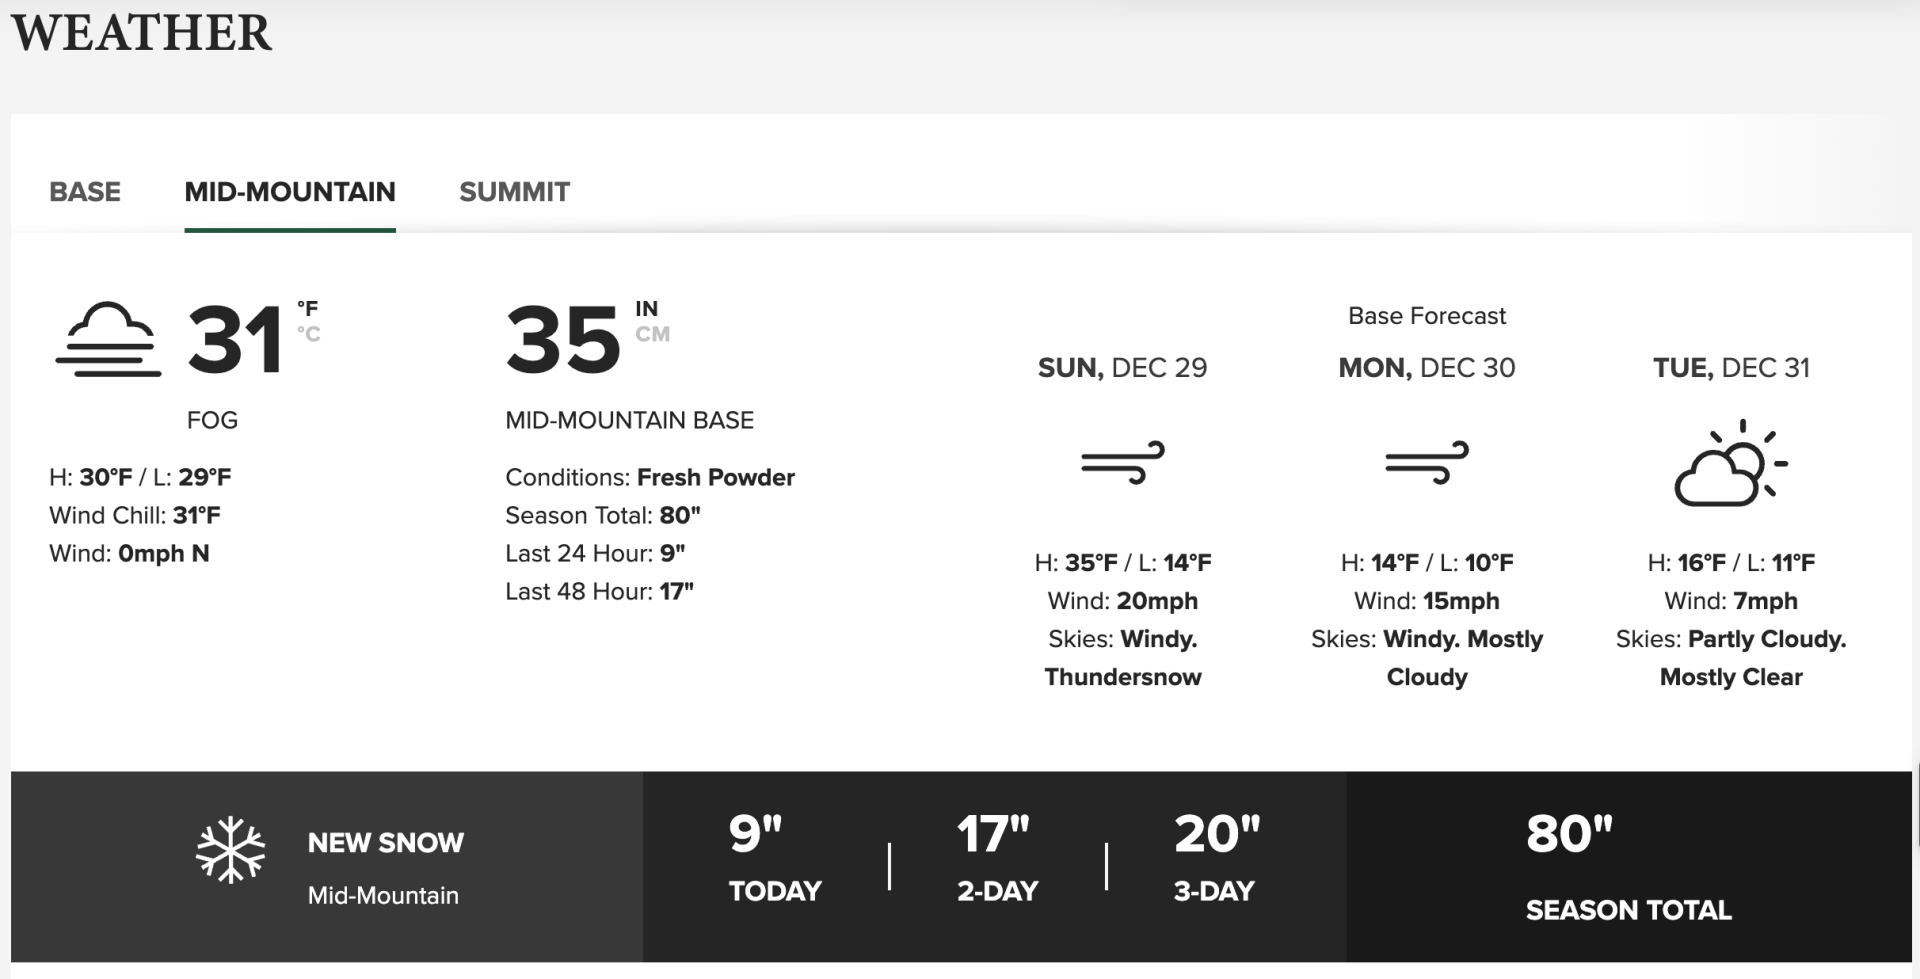Click the Tue, Dec 31 forecast heading
The height and width of the screenshot is (979, 1920).
[1731, 368]
